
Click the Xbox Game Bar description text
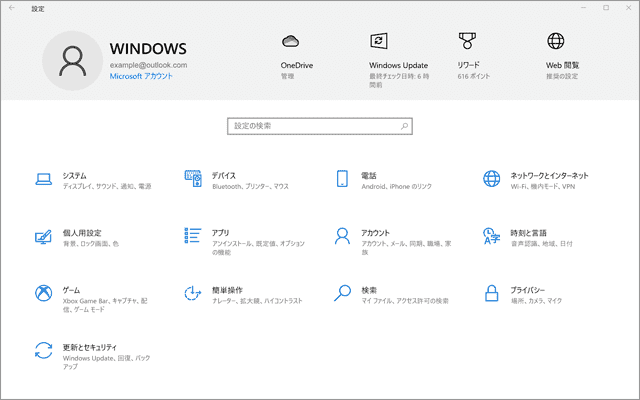[105, 305]
